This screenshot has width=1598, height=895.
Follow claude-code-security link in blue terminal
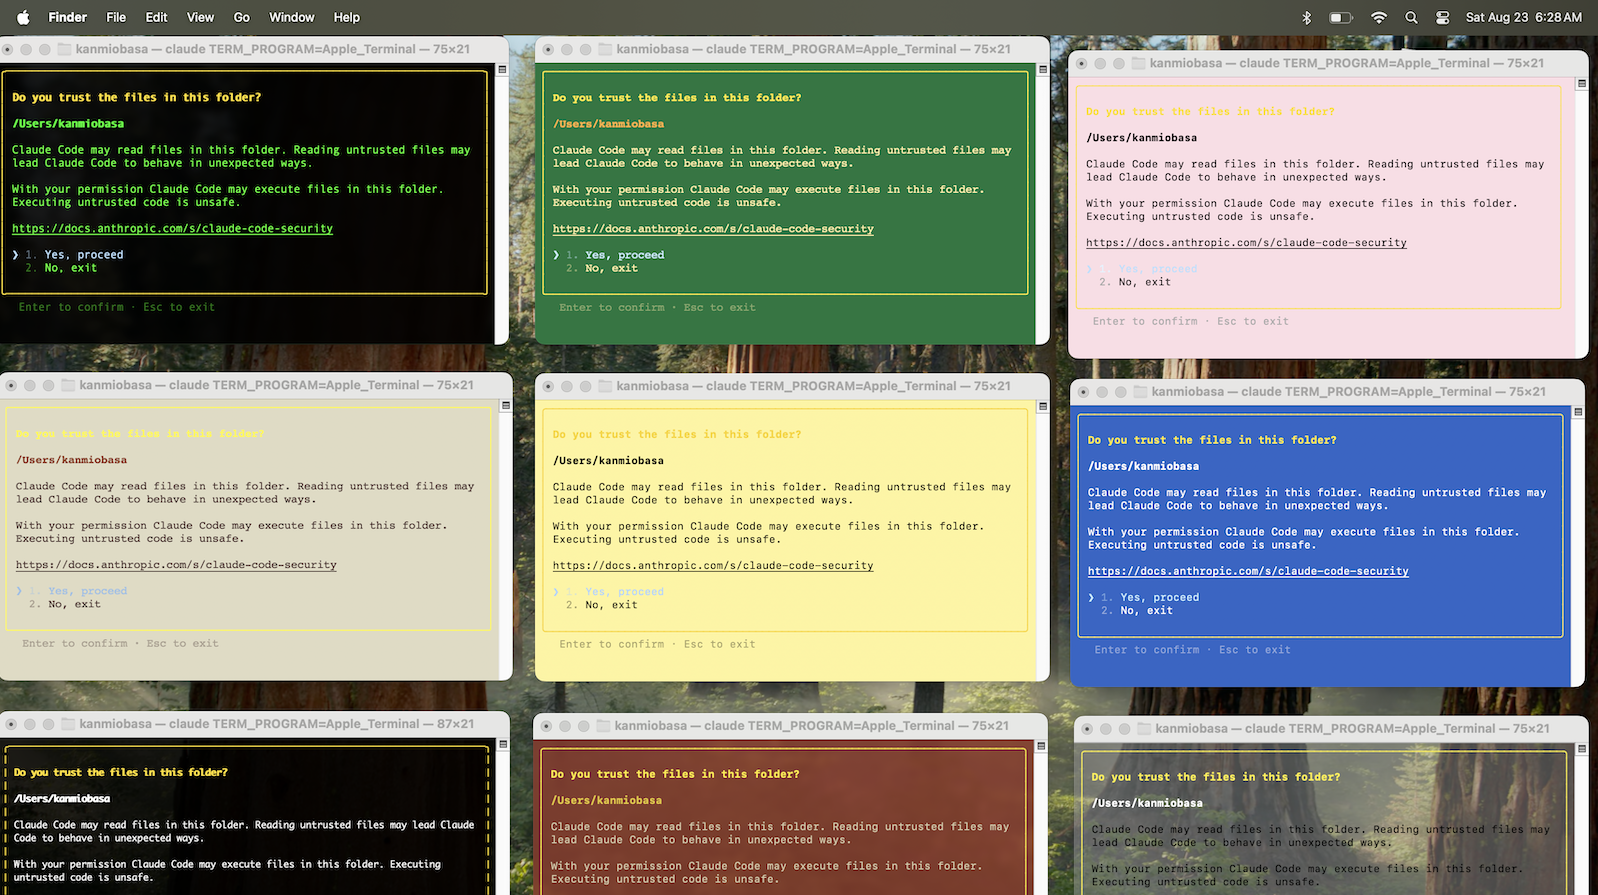1248,572
